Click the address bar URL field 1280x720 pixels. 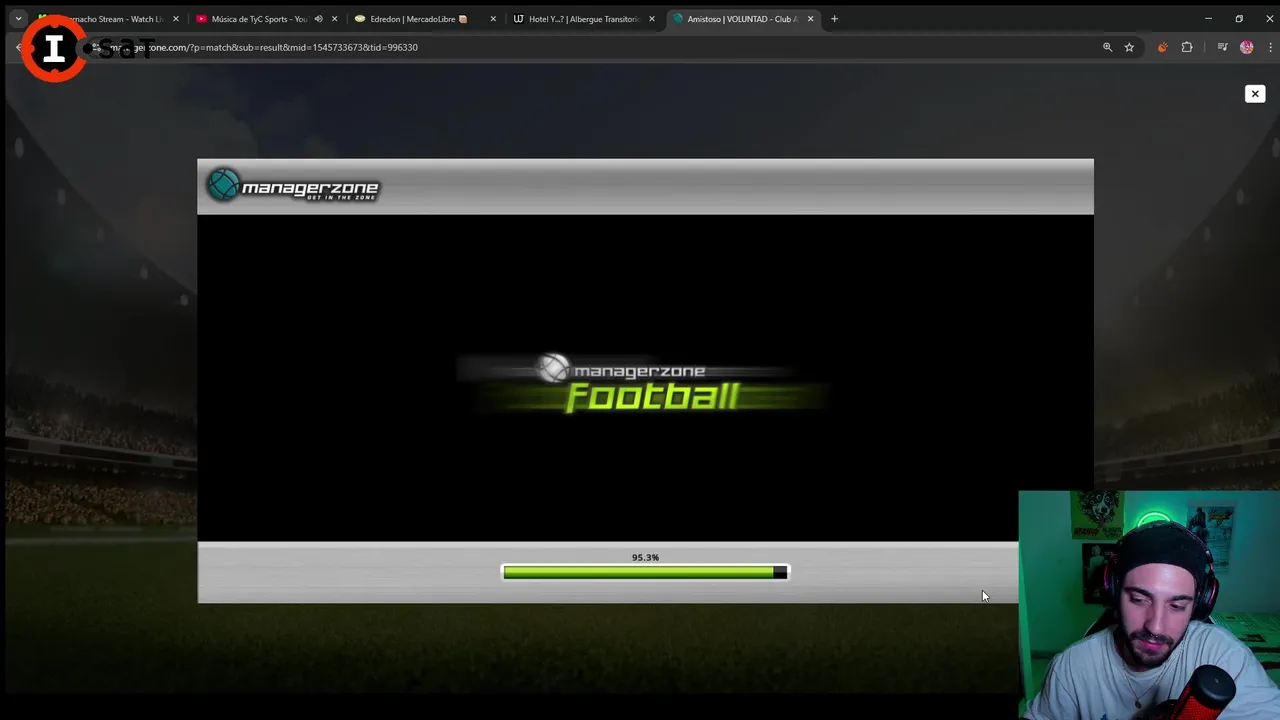pyautogui.click(x=590, y=47)
